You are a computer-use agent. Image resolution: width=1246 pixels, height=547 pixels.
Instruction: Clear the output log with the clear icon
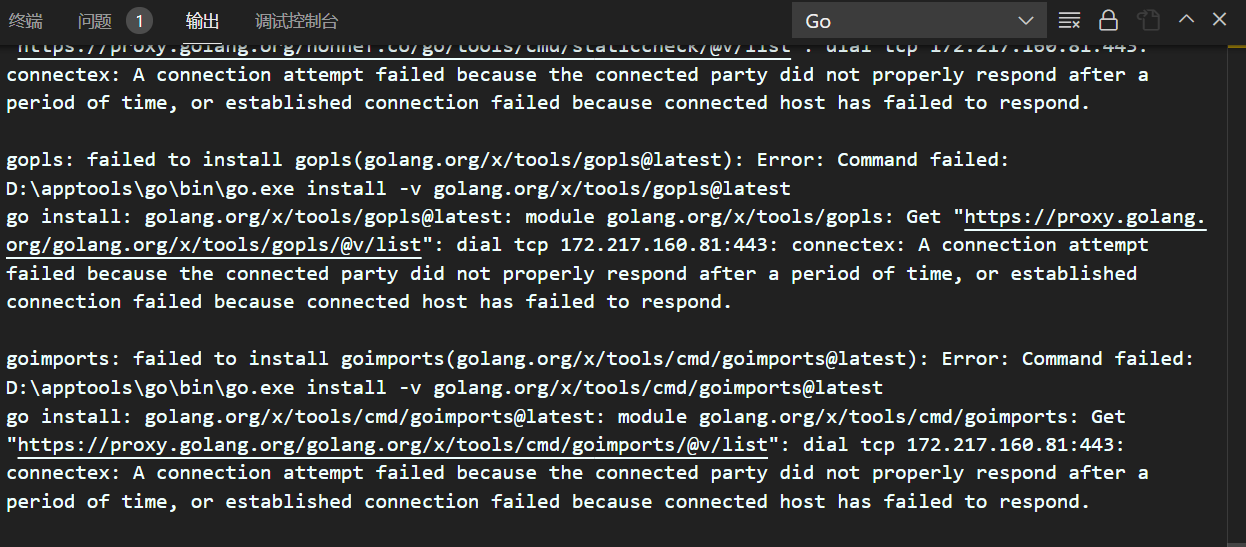pyautogui.click(x=1069, y=20)
